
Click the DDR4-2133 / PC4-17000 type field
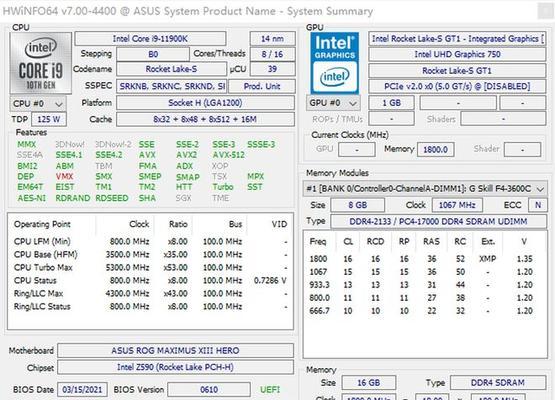(x=438, y=222)
